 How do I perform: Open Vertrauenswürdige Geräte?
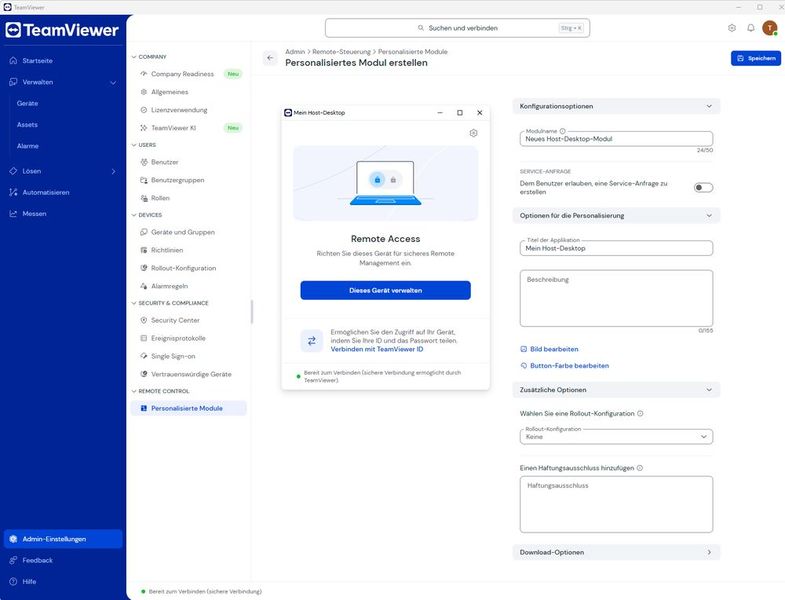191,374
